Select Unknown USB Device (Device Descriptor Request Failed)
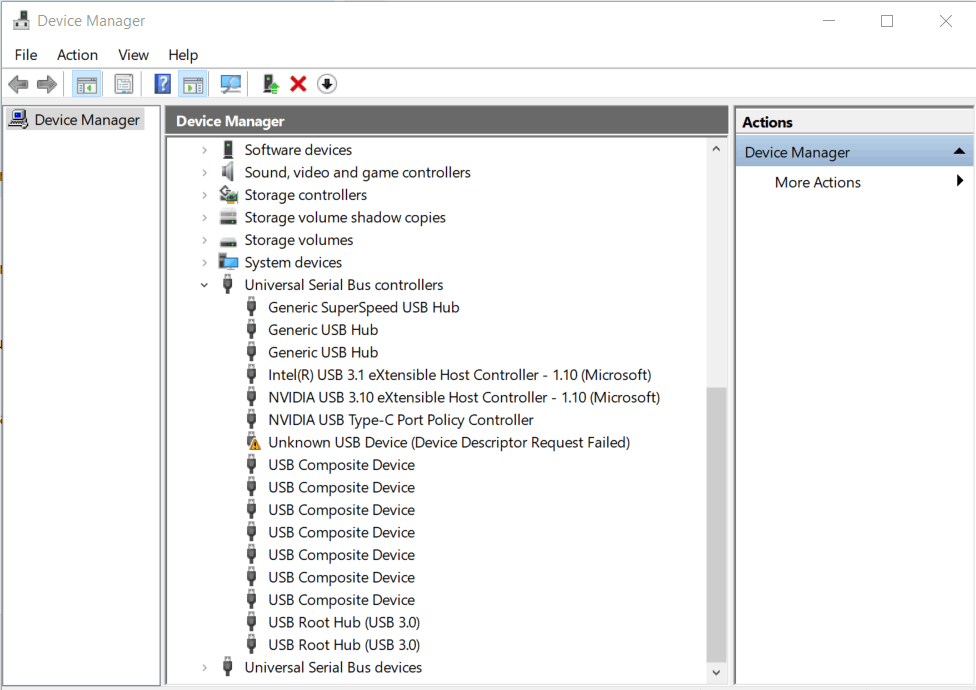The height and width of the screenshot is (690, 976). point(449,442)
